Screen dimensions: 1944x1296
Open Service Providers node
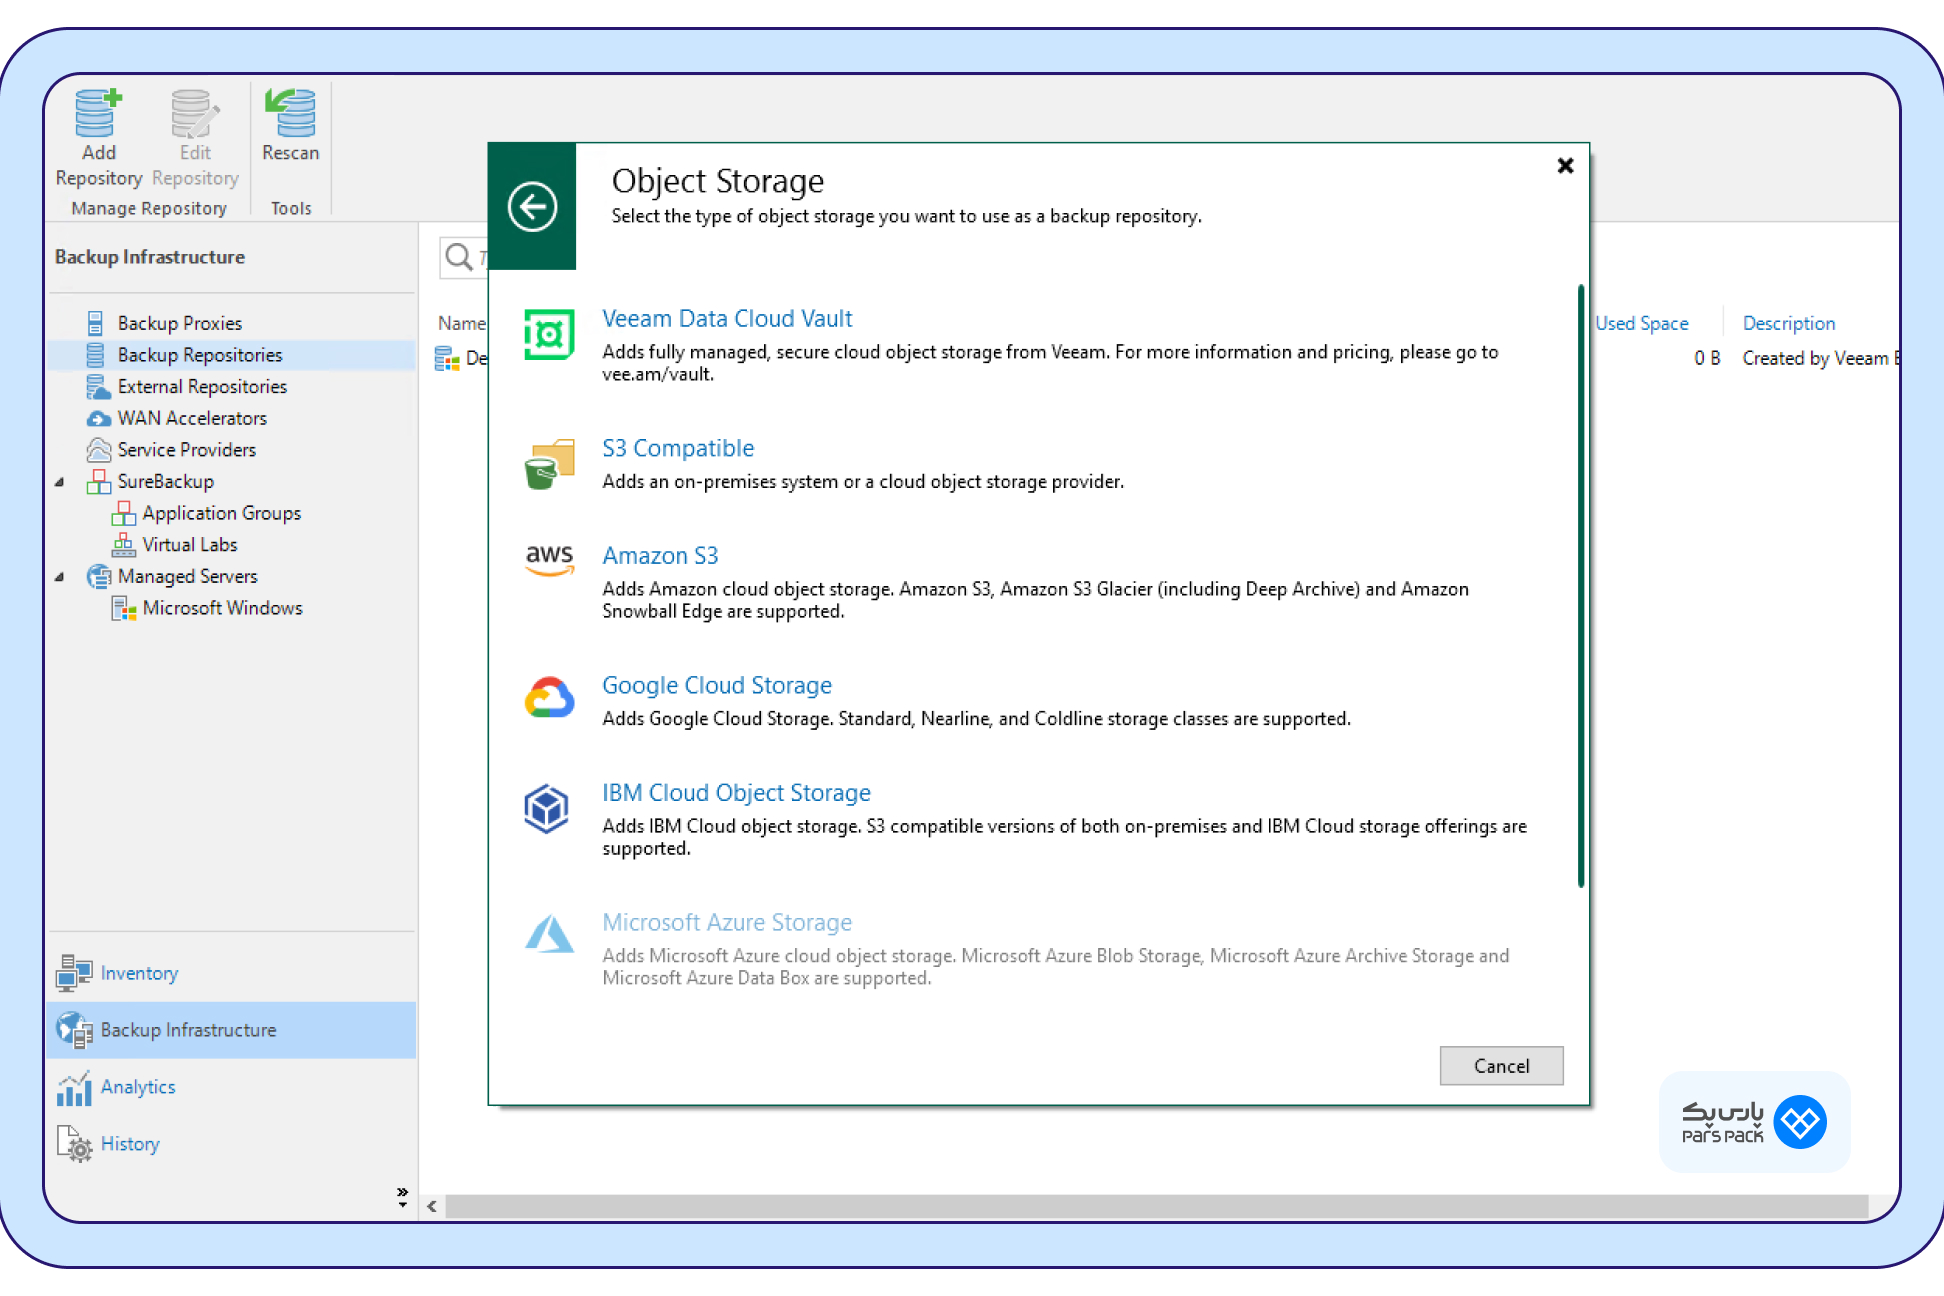186,450
